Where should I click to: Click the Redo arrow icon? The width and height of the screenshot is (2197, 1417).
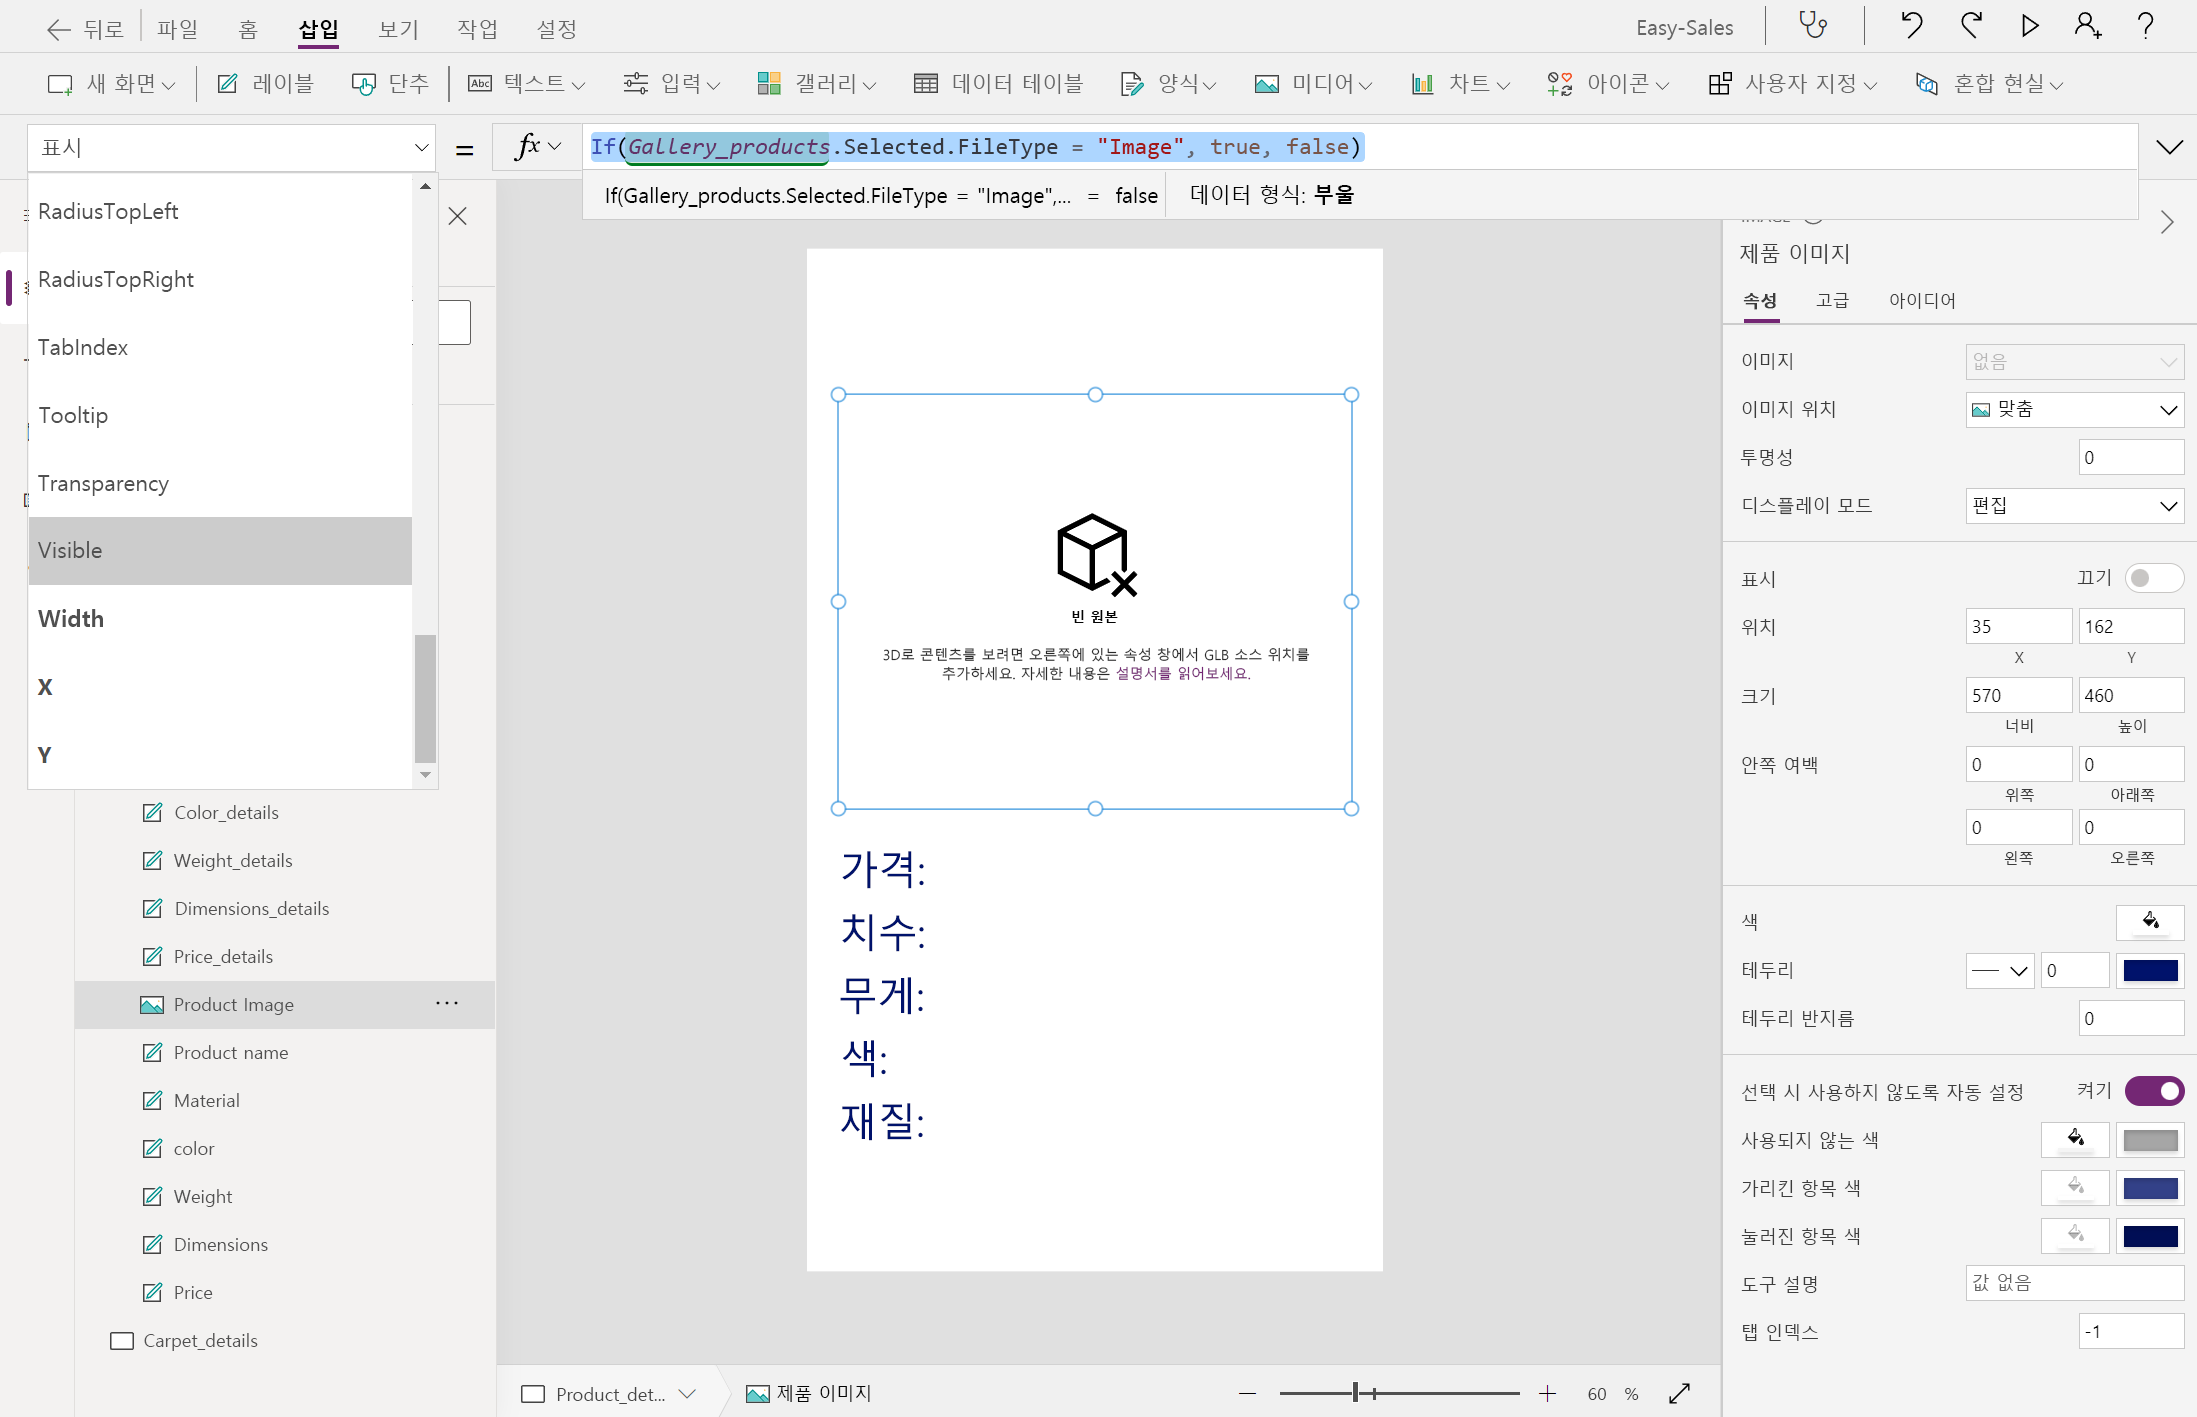(1971, 25)
